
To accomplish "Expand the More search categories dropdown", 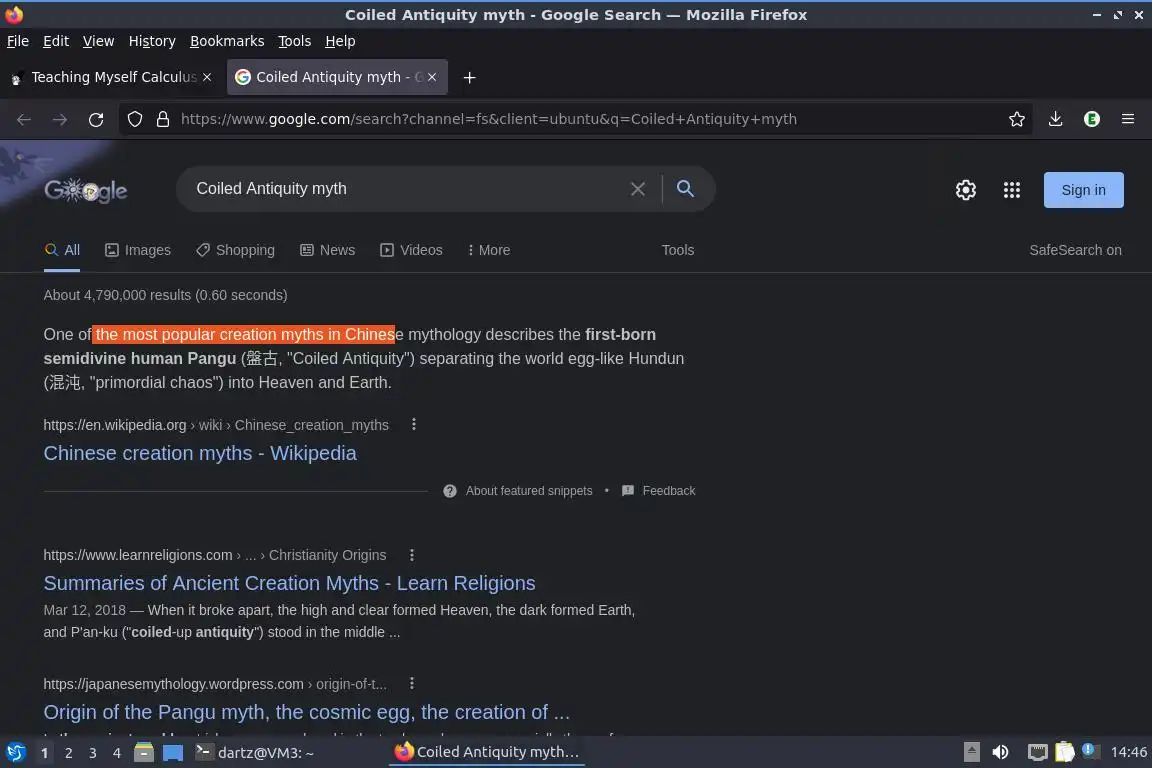I will pos(489,250).
